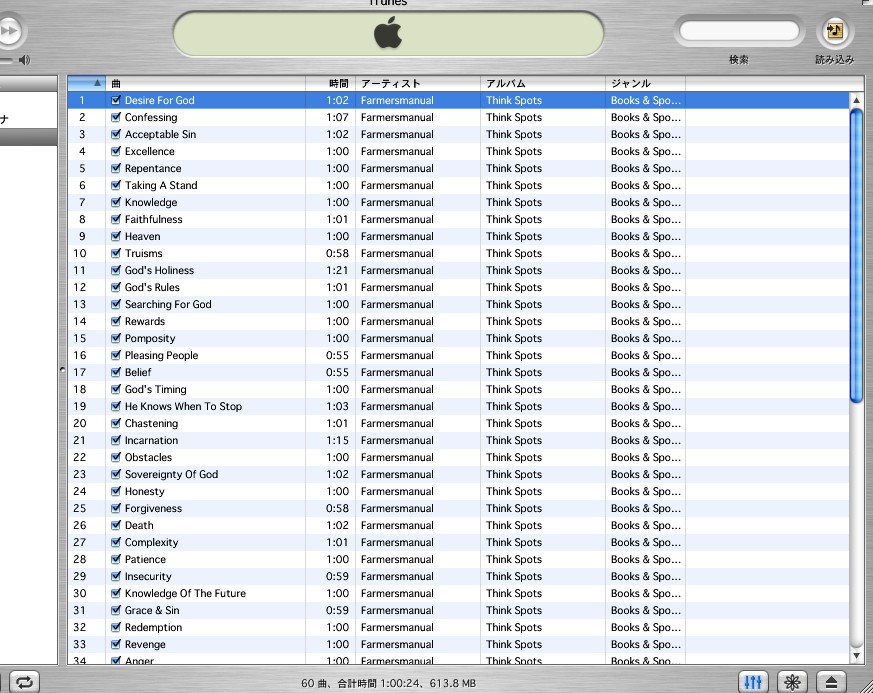Select the Truisms track title
Screen dimensions: 873x693
coord(144,253)
